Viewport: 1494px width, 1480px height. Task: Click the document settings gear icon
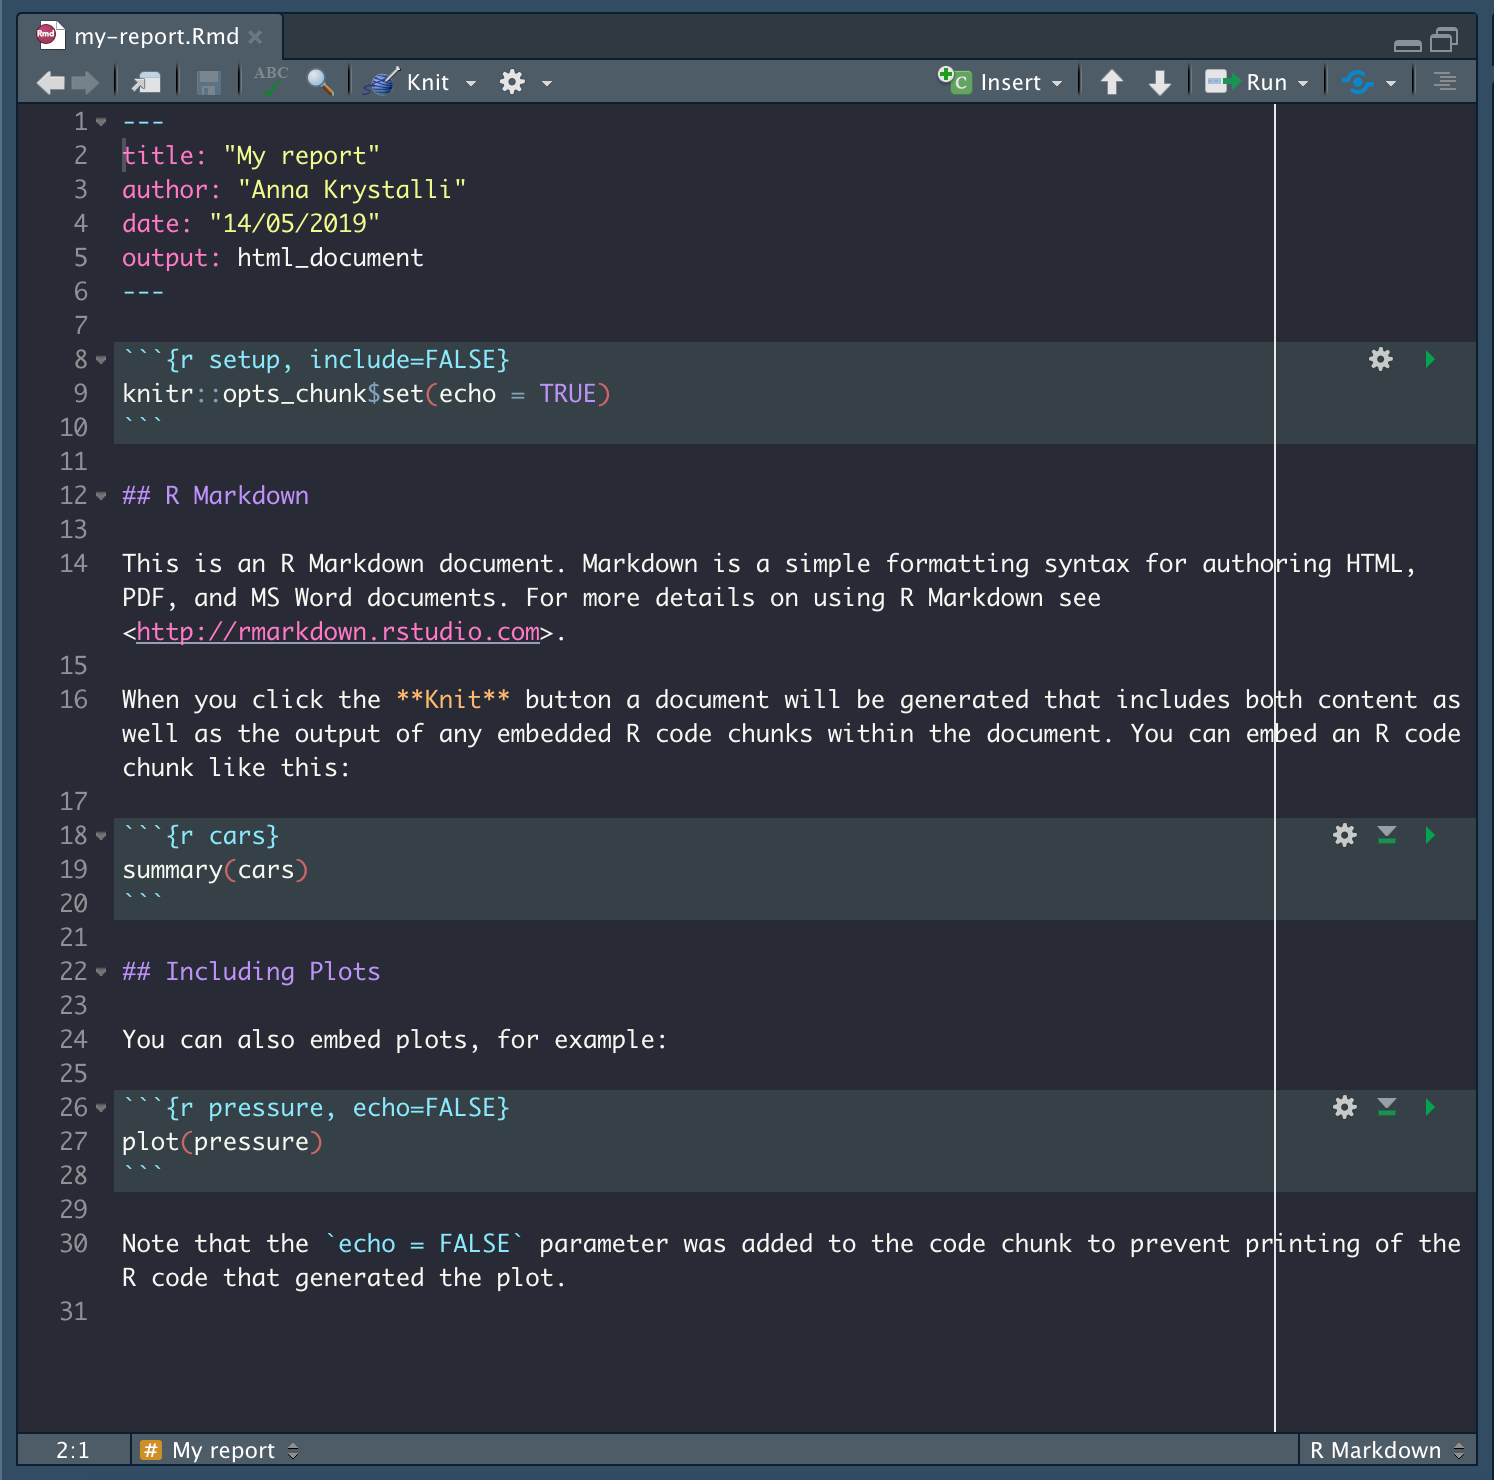[512, 82]
